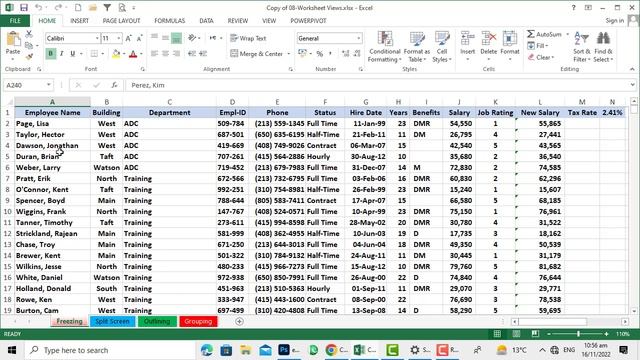Image resolution: width=640 pixels, height=360 pixels.
Task: Click the AutoSum sigma button
Action: pyautogui.click(x=544, y=34)
